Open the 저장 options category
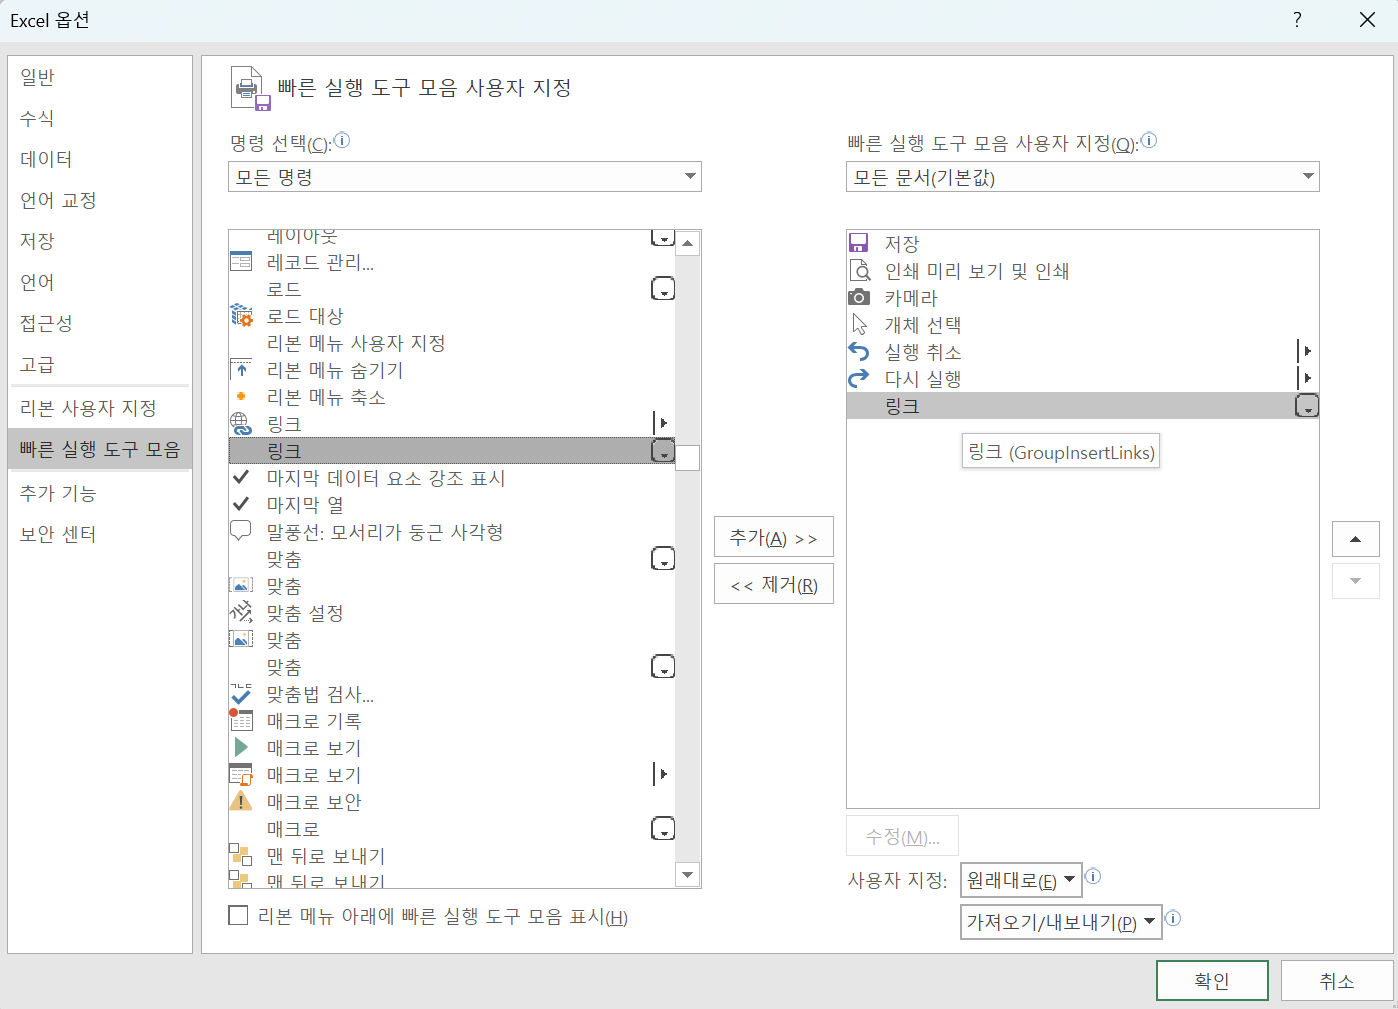The height and width of the screenshot is (1009, 1398). (100, 241)
